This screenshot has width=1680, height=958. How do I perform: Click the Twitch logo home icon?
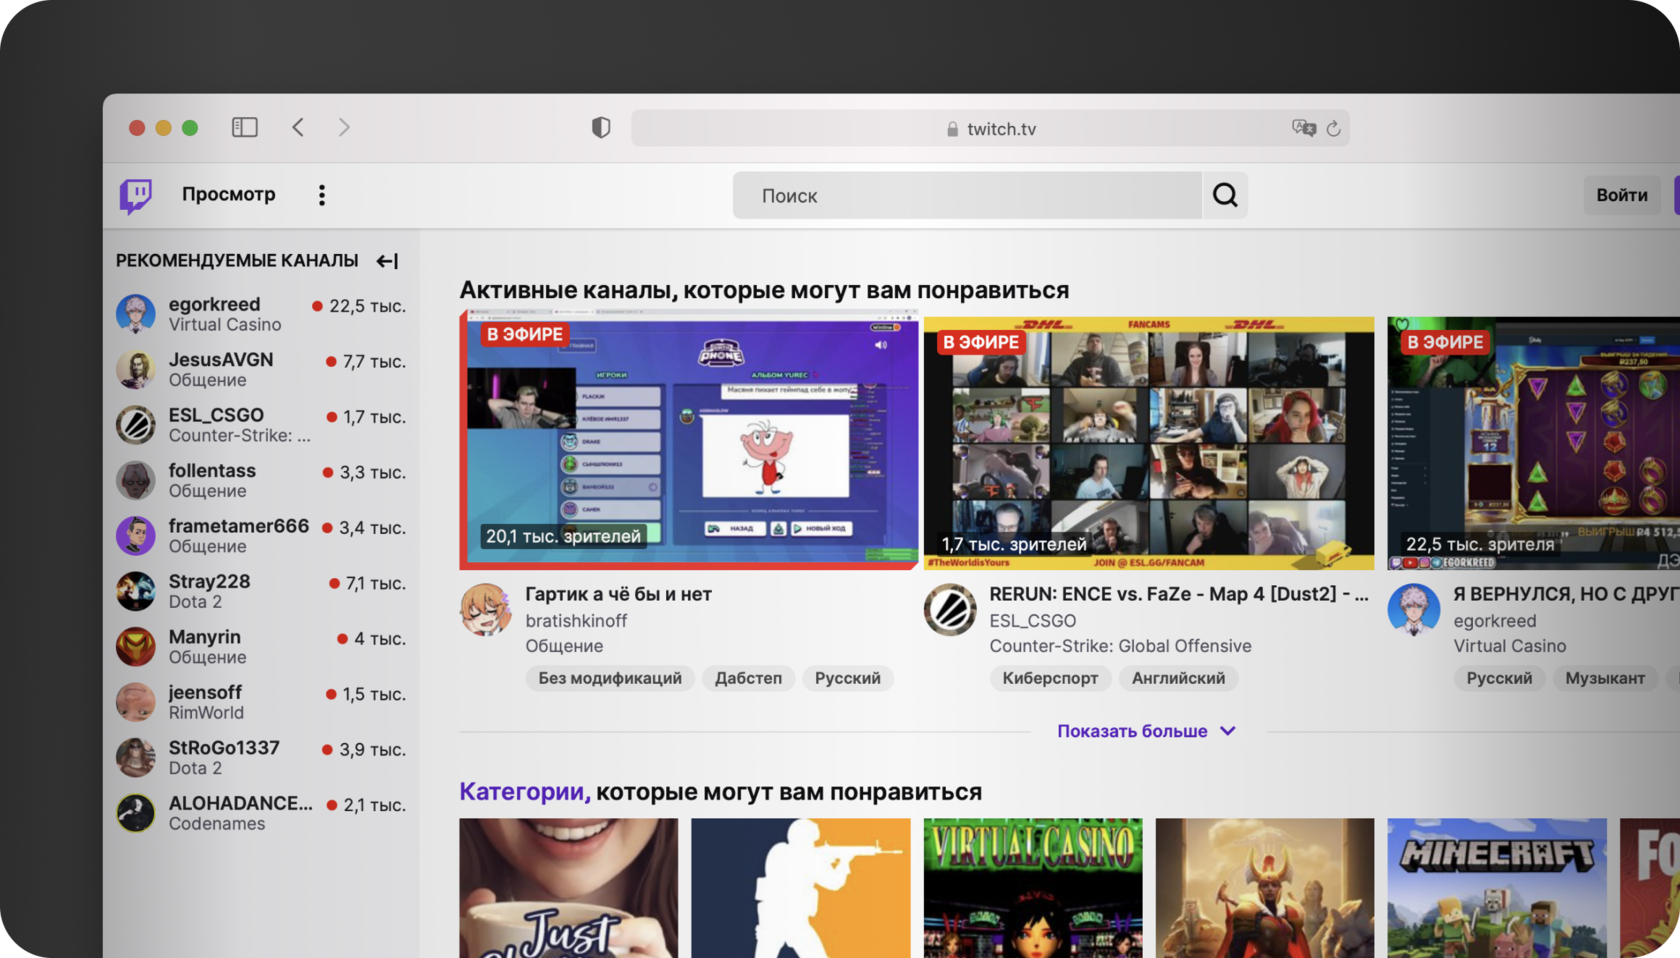coord(136,195)
